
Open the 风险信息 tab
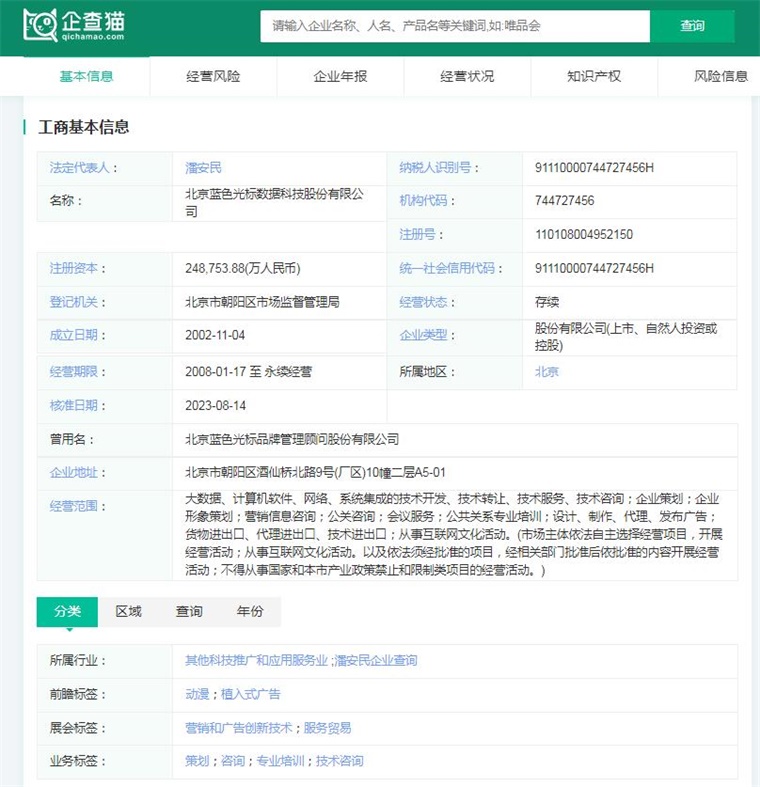[721, 76]
